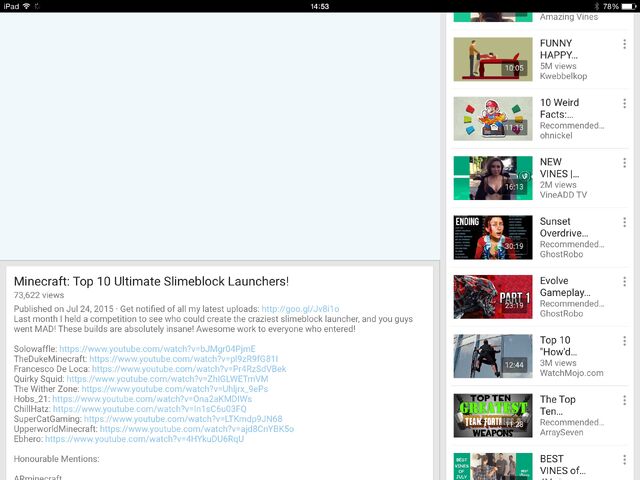Viewport: 640px width, 480px height.
Task: Open options menu for Top 10 "How'd video
Action: coord(624,341)
